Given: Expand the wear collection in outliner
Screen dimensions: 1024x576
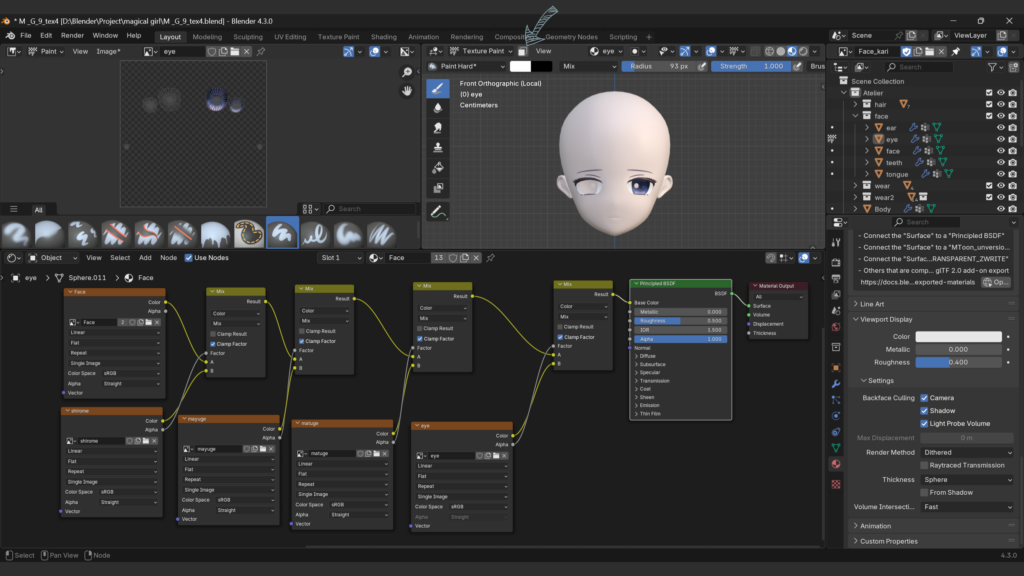Looking at the screenshot, I should point(855,185).
